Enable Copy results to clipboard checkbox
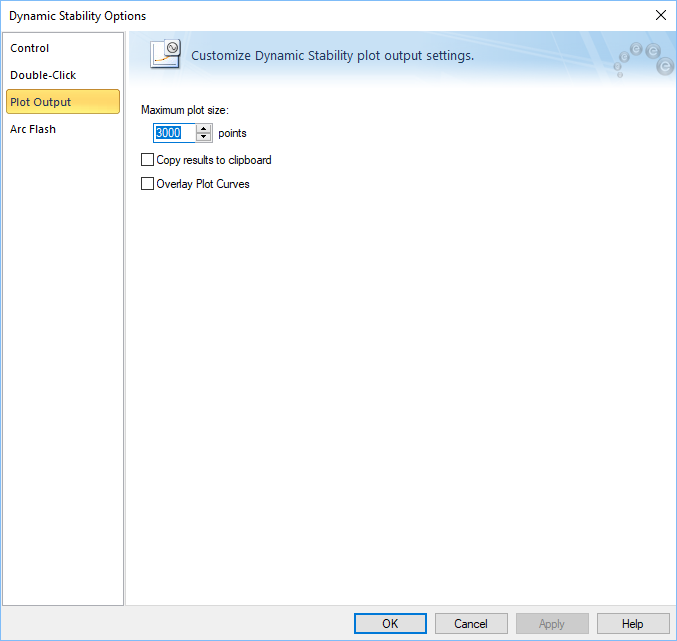This screenshot has width=677, height=641. [x=148, y=160]
